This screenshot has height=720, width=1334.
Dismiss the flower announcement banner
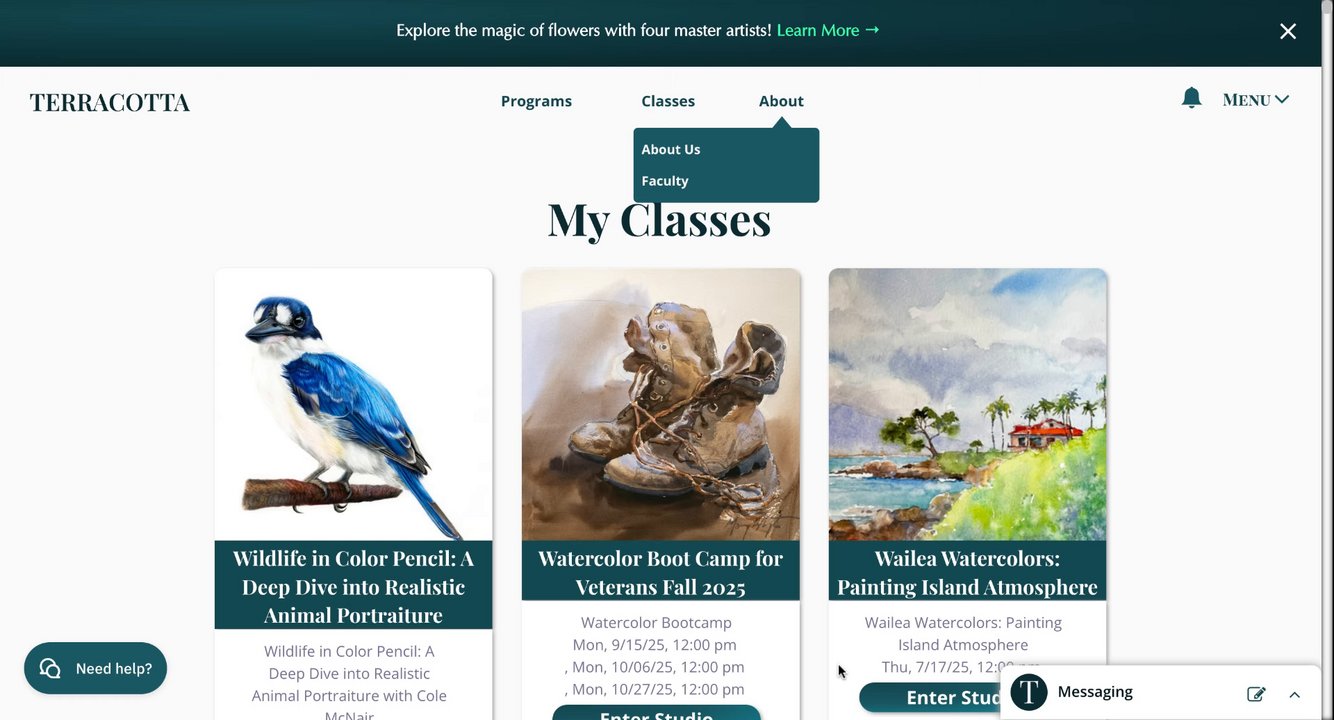1288,31
